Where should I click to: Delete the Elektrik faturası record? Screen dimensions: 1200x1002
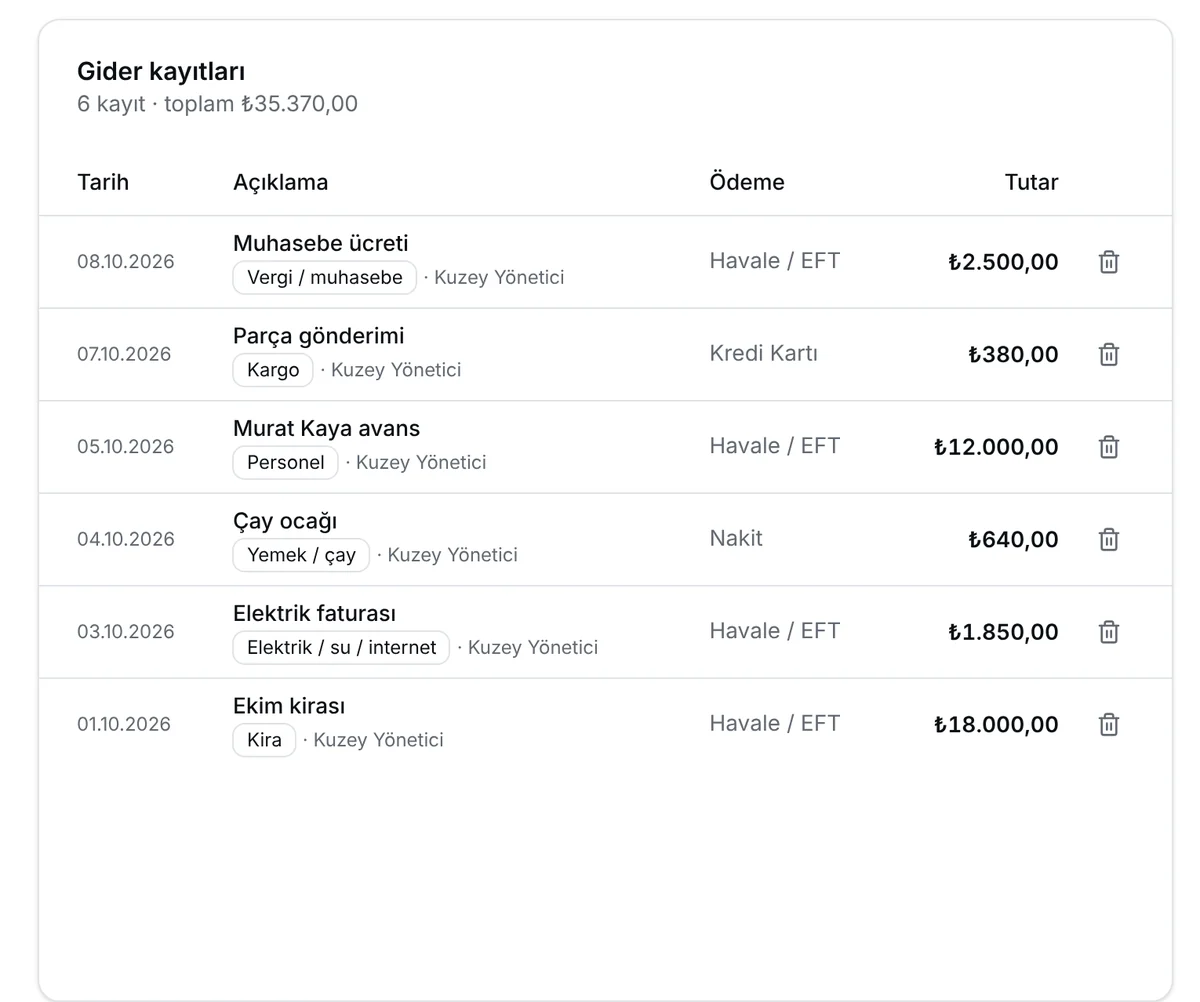click(x=1108, y=632)
